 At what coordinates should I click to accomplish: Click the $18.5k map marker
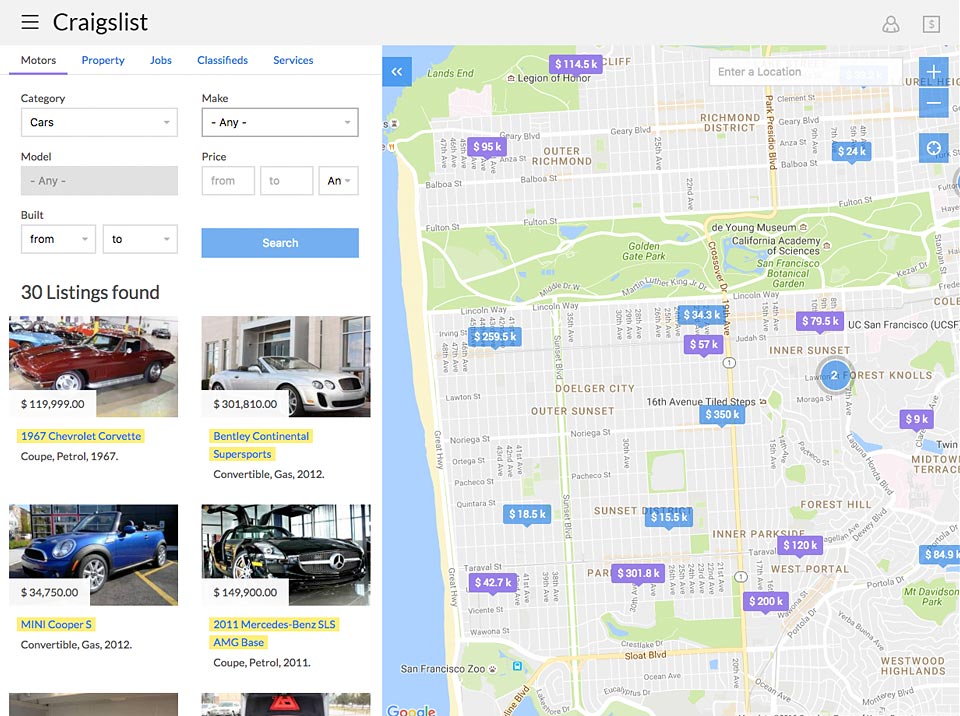[x=527, y=514]
